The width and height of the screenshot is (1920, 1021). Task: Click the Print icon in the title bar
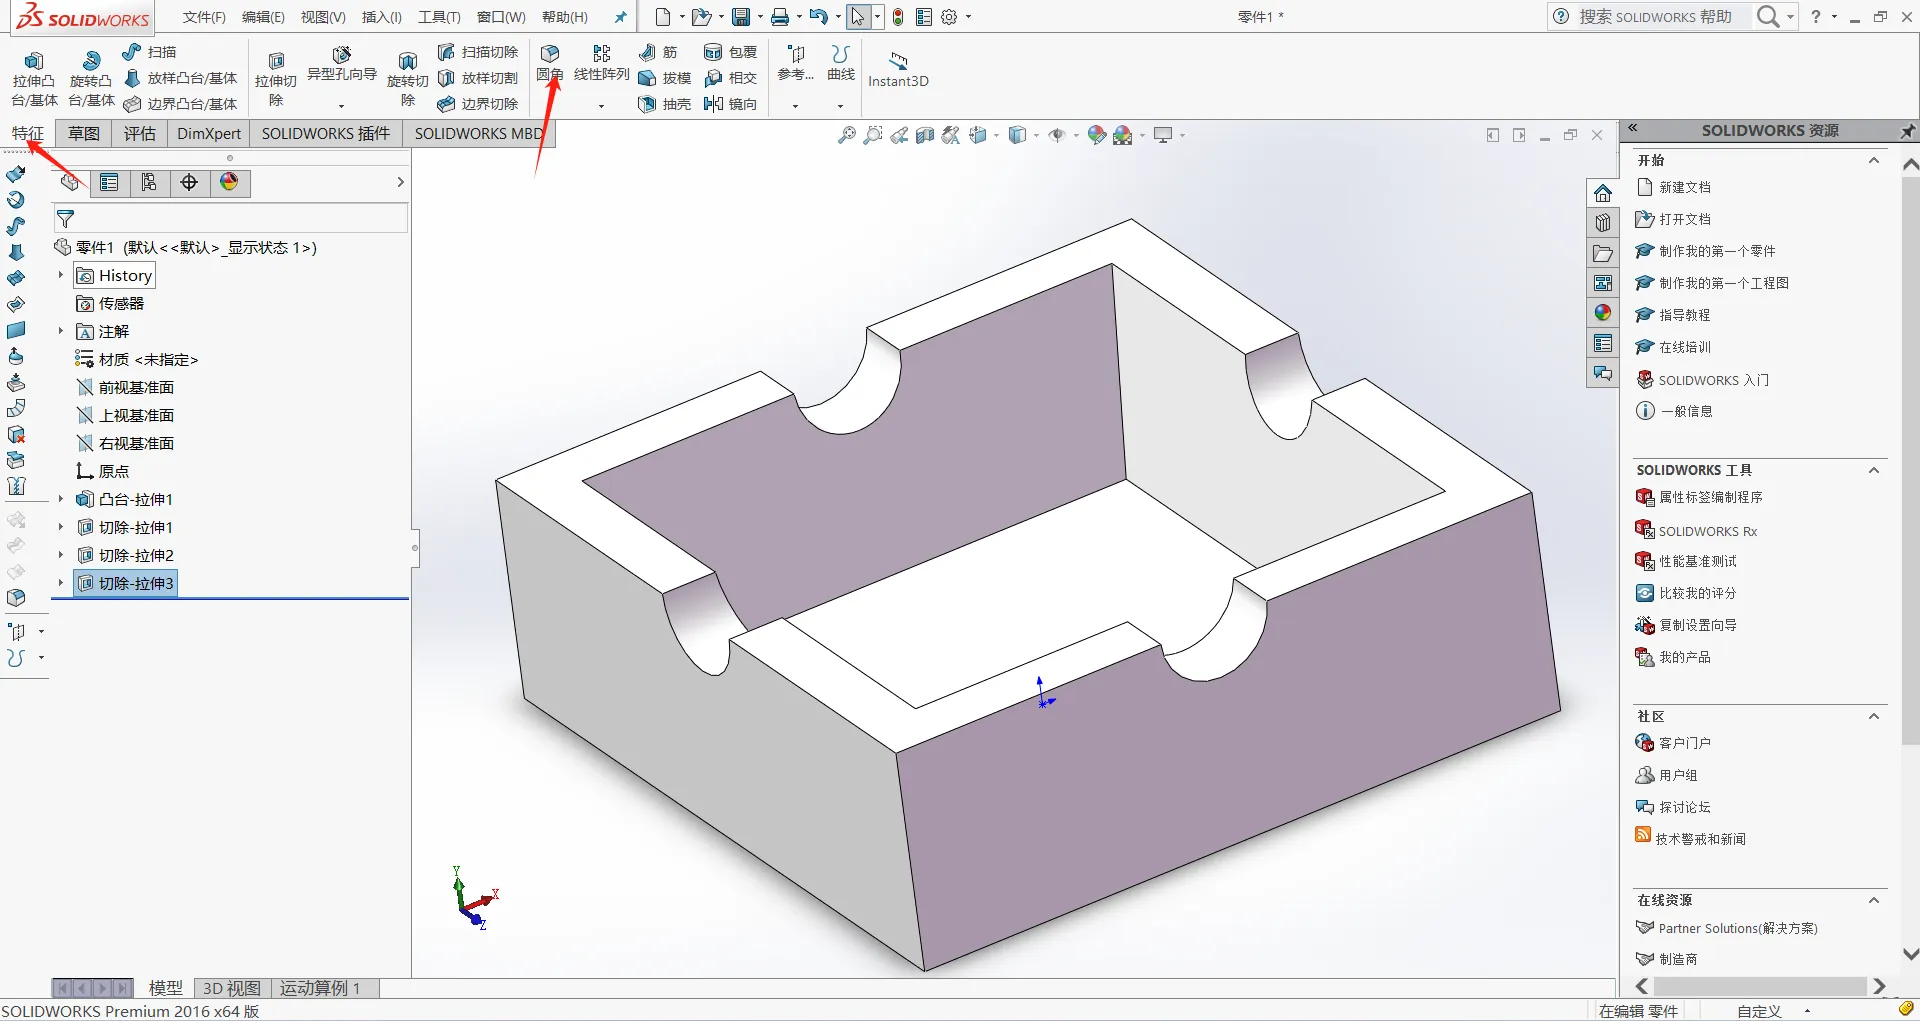(x=780, y=17)
